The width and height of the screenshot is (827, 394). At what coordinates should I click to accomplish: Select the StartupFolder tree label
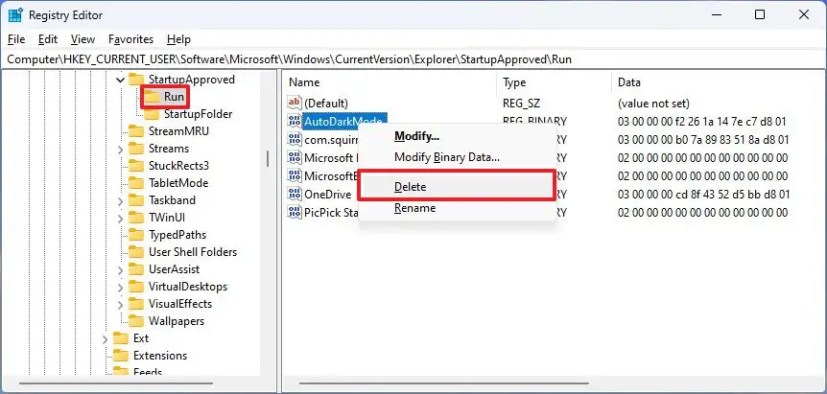tap(198, 114)
